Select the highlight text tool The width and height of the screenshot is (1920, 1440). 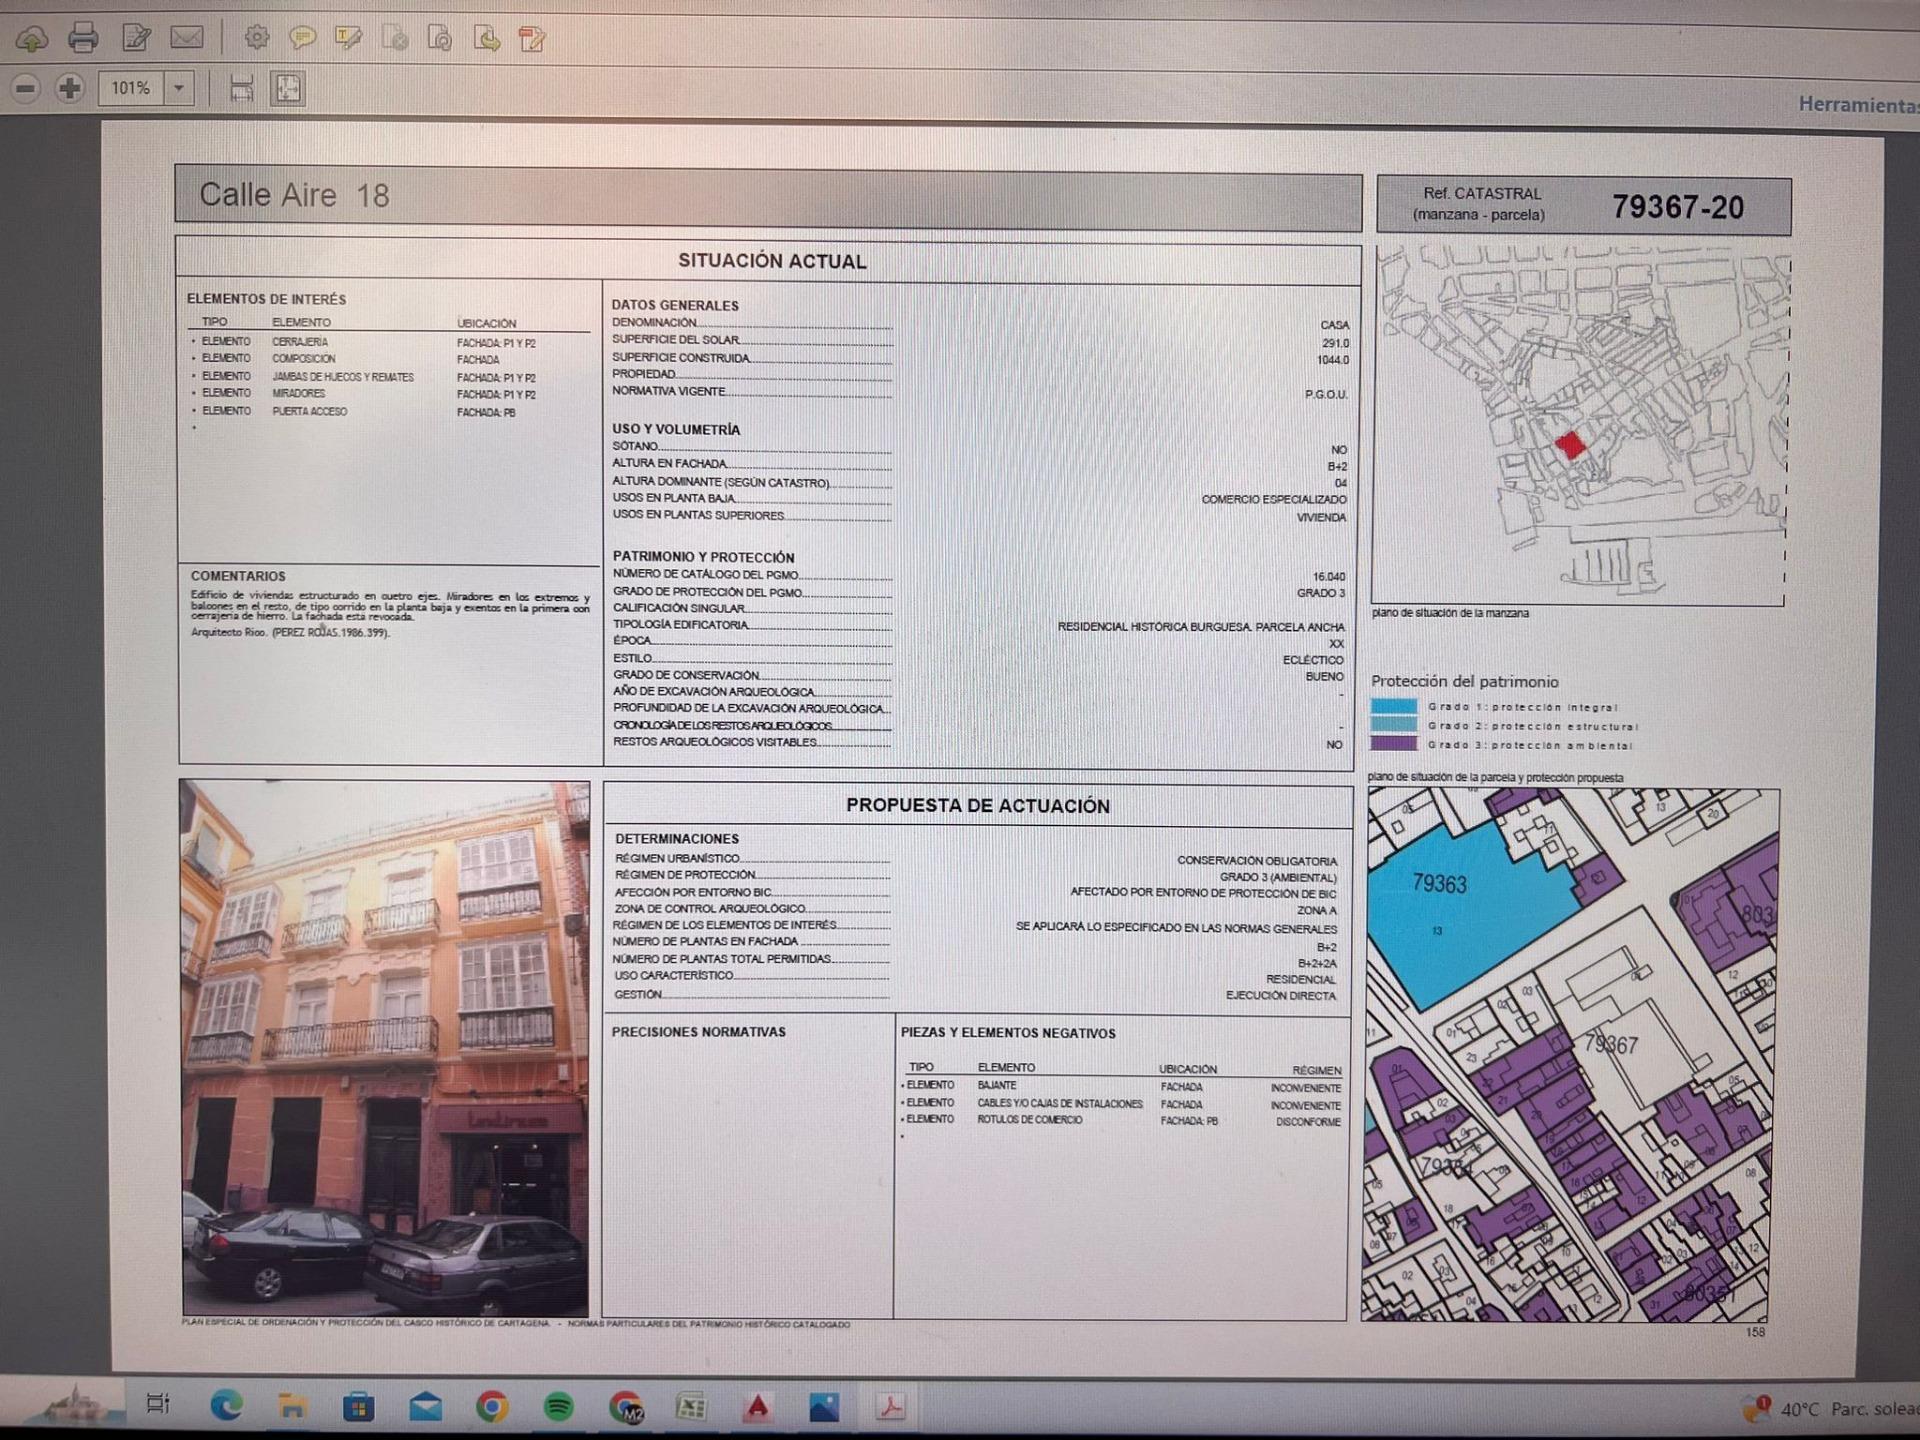(x=348, y=39)
